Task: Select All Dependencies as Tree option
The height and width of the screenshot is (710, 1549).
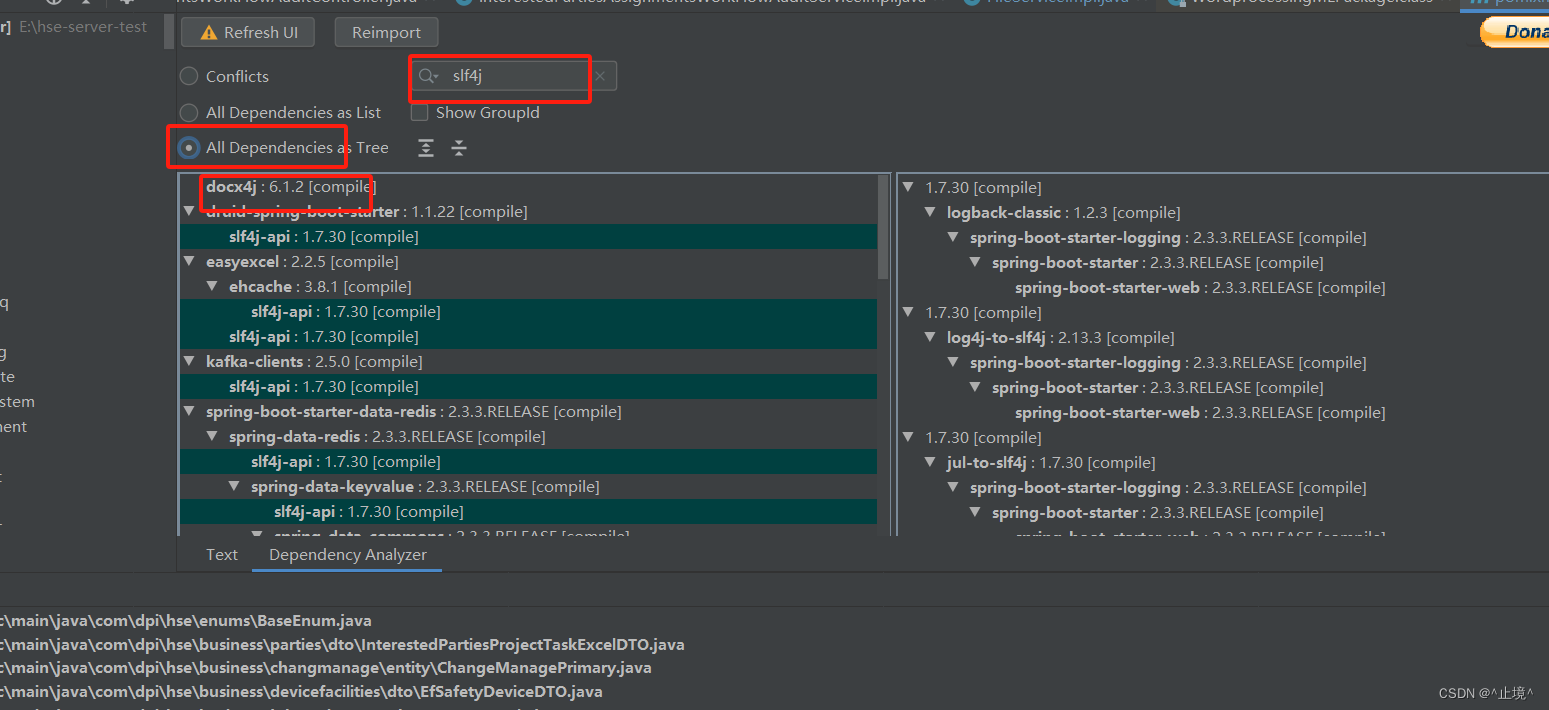Action: pyautogui.click(x=189, y=148)
